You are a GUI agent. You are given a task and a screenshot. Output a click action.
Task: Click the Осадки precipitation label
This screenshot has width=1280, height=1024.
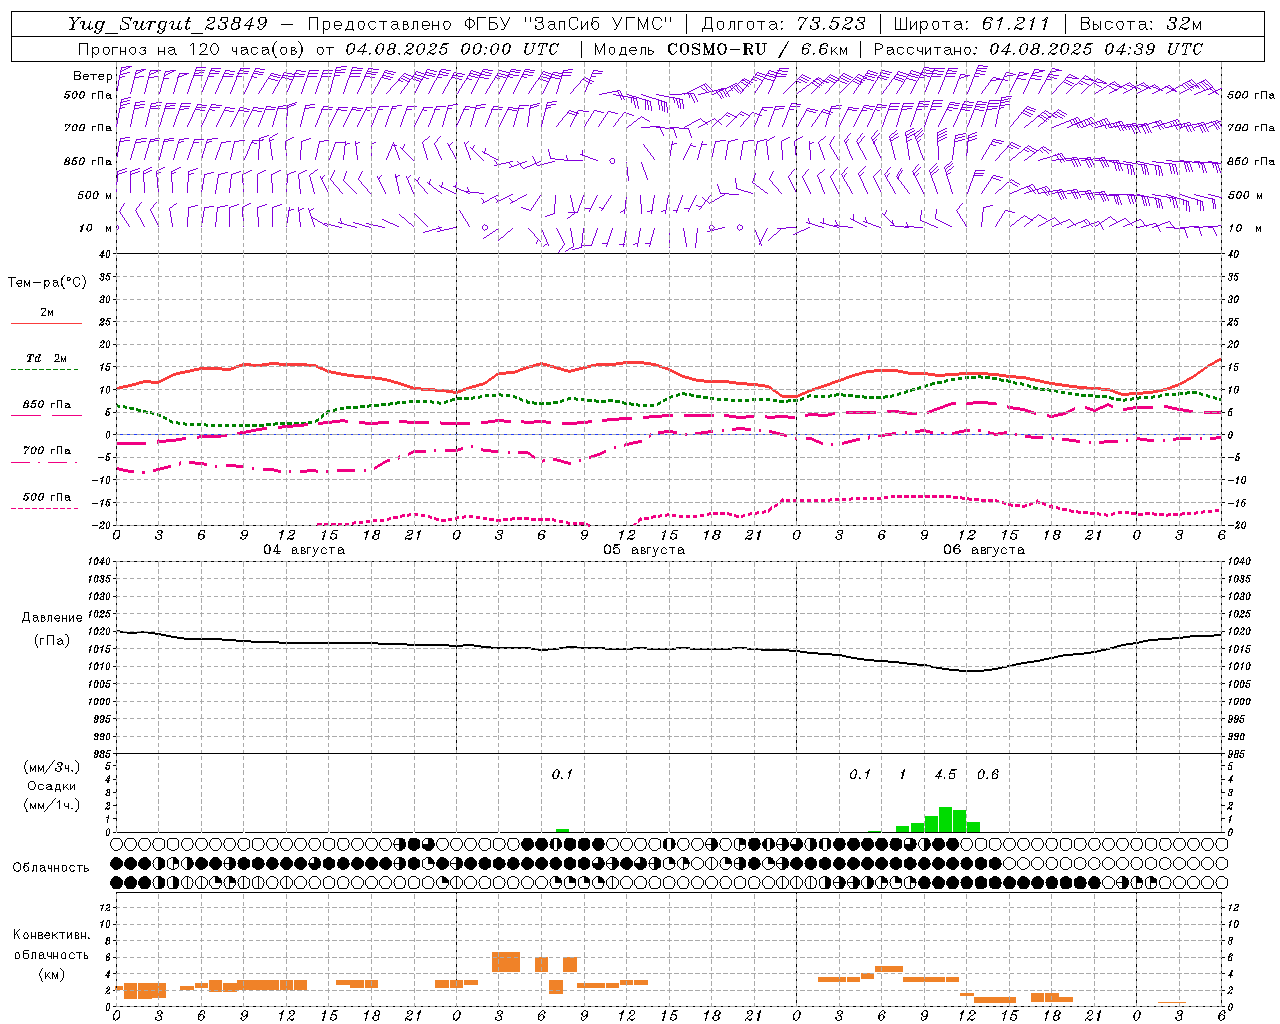pyautogui.click(x=51, y=786)
